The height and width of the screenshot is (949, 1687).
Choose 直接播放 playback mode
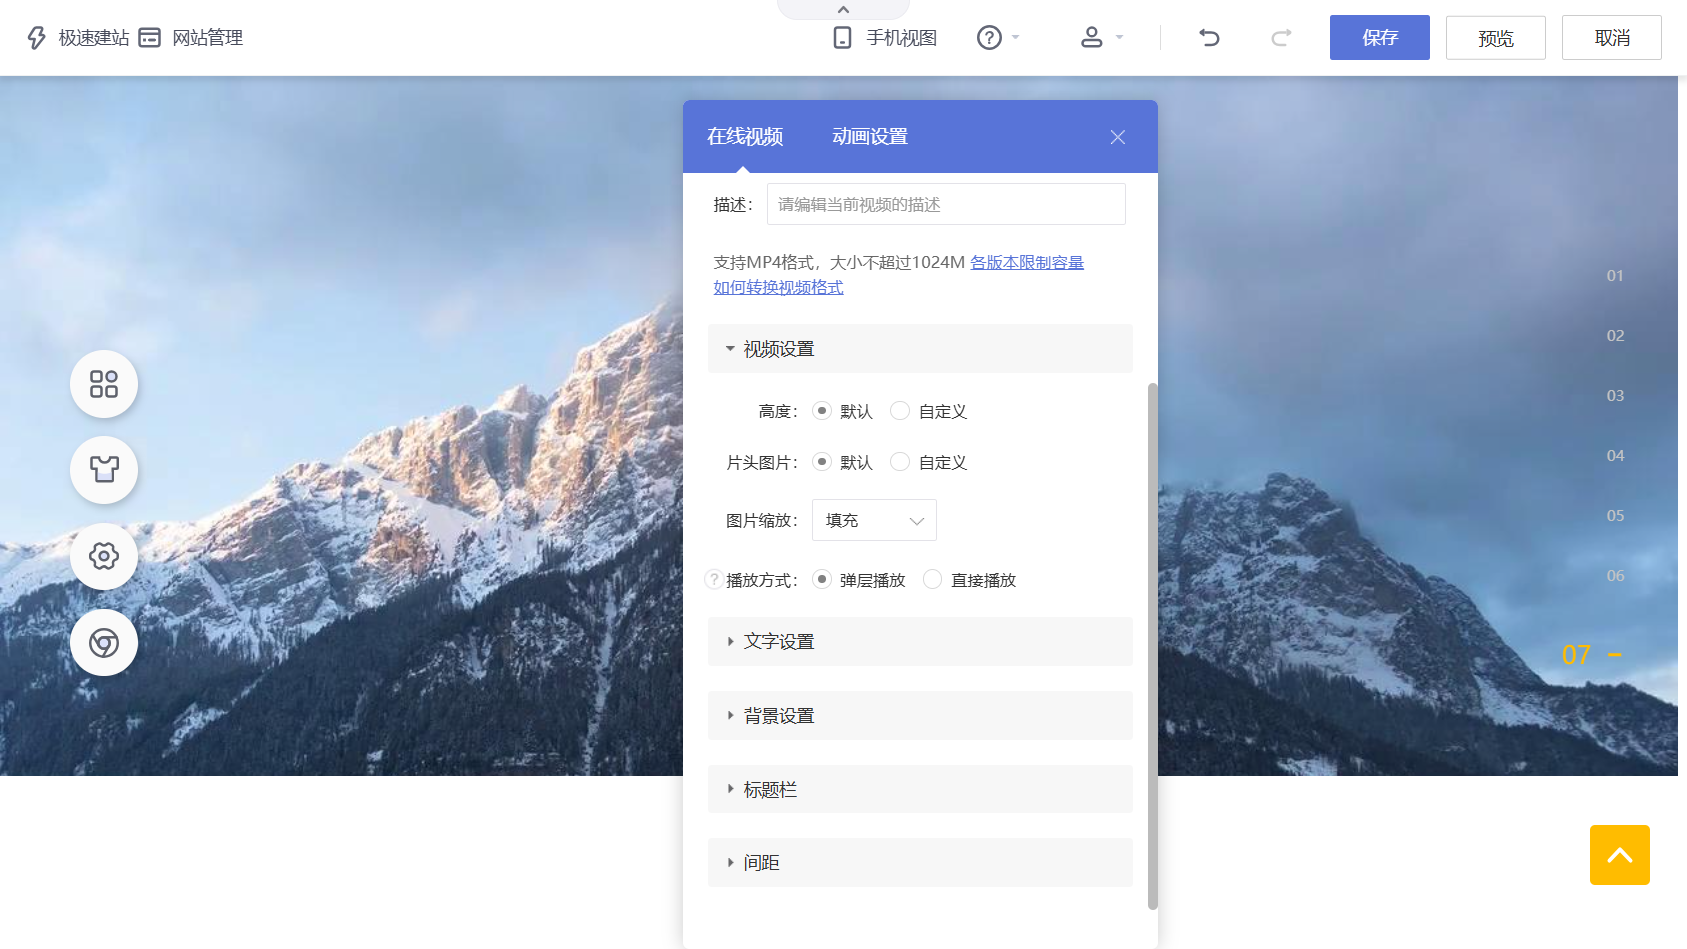[x=933, y=580]
